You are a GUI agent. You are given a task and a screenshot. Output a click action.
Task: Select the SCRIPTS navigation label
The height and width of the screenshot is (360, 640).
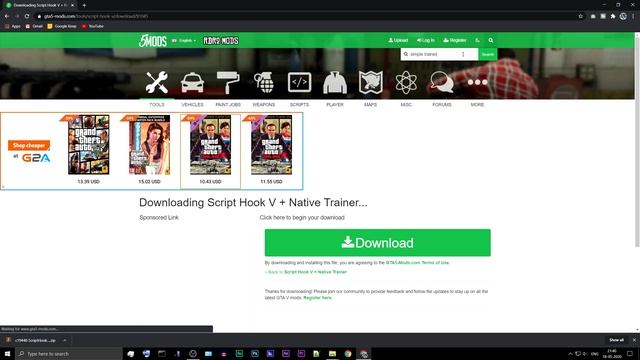point(299,105)
